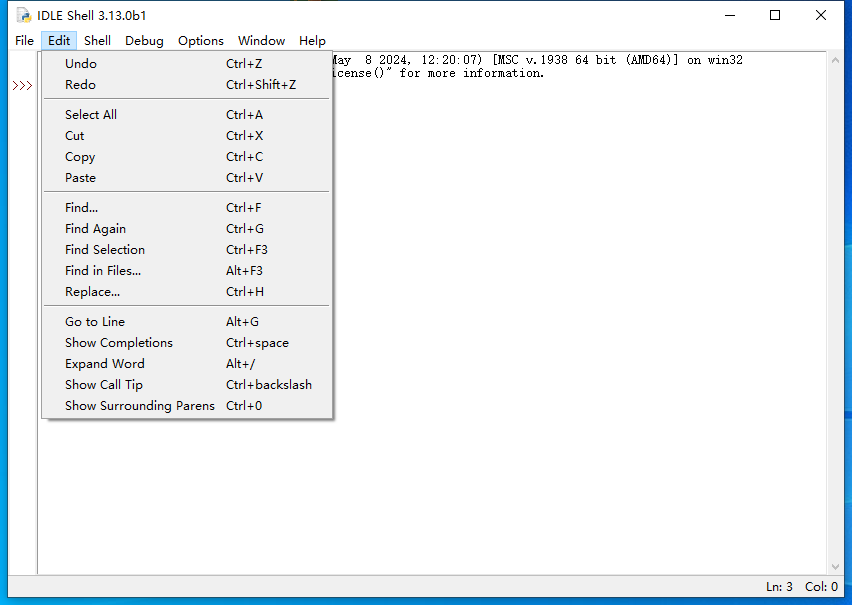
Task: Click the scrollbar up arrow
Action: [835, 60]
